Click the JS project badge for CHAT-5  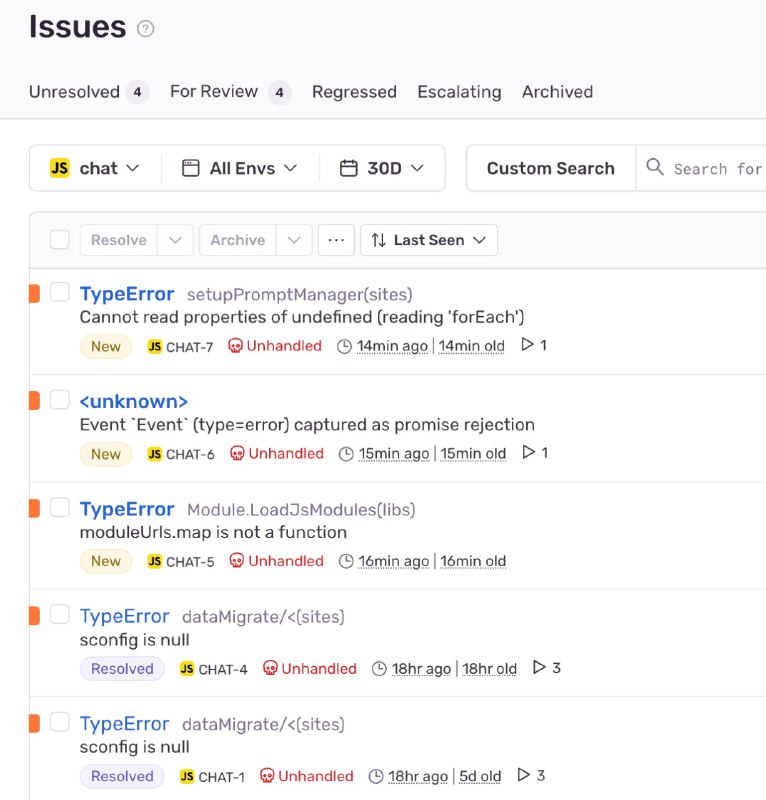pyautogui.click(x=154, y=561)
